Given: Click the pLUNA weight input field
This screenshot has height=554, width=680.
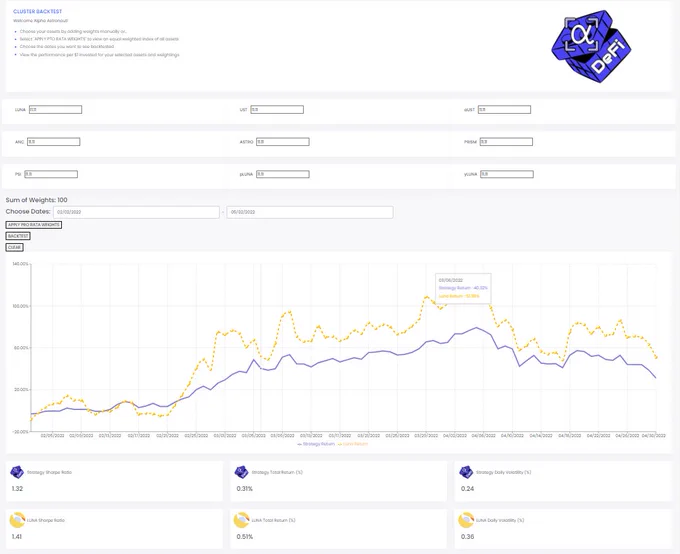Looking at the screenshot, I should [283, 174].
